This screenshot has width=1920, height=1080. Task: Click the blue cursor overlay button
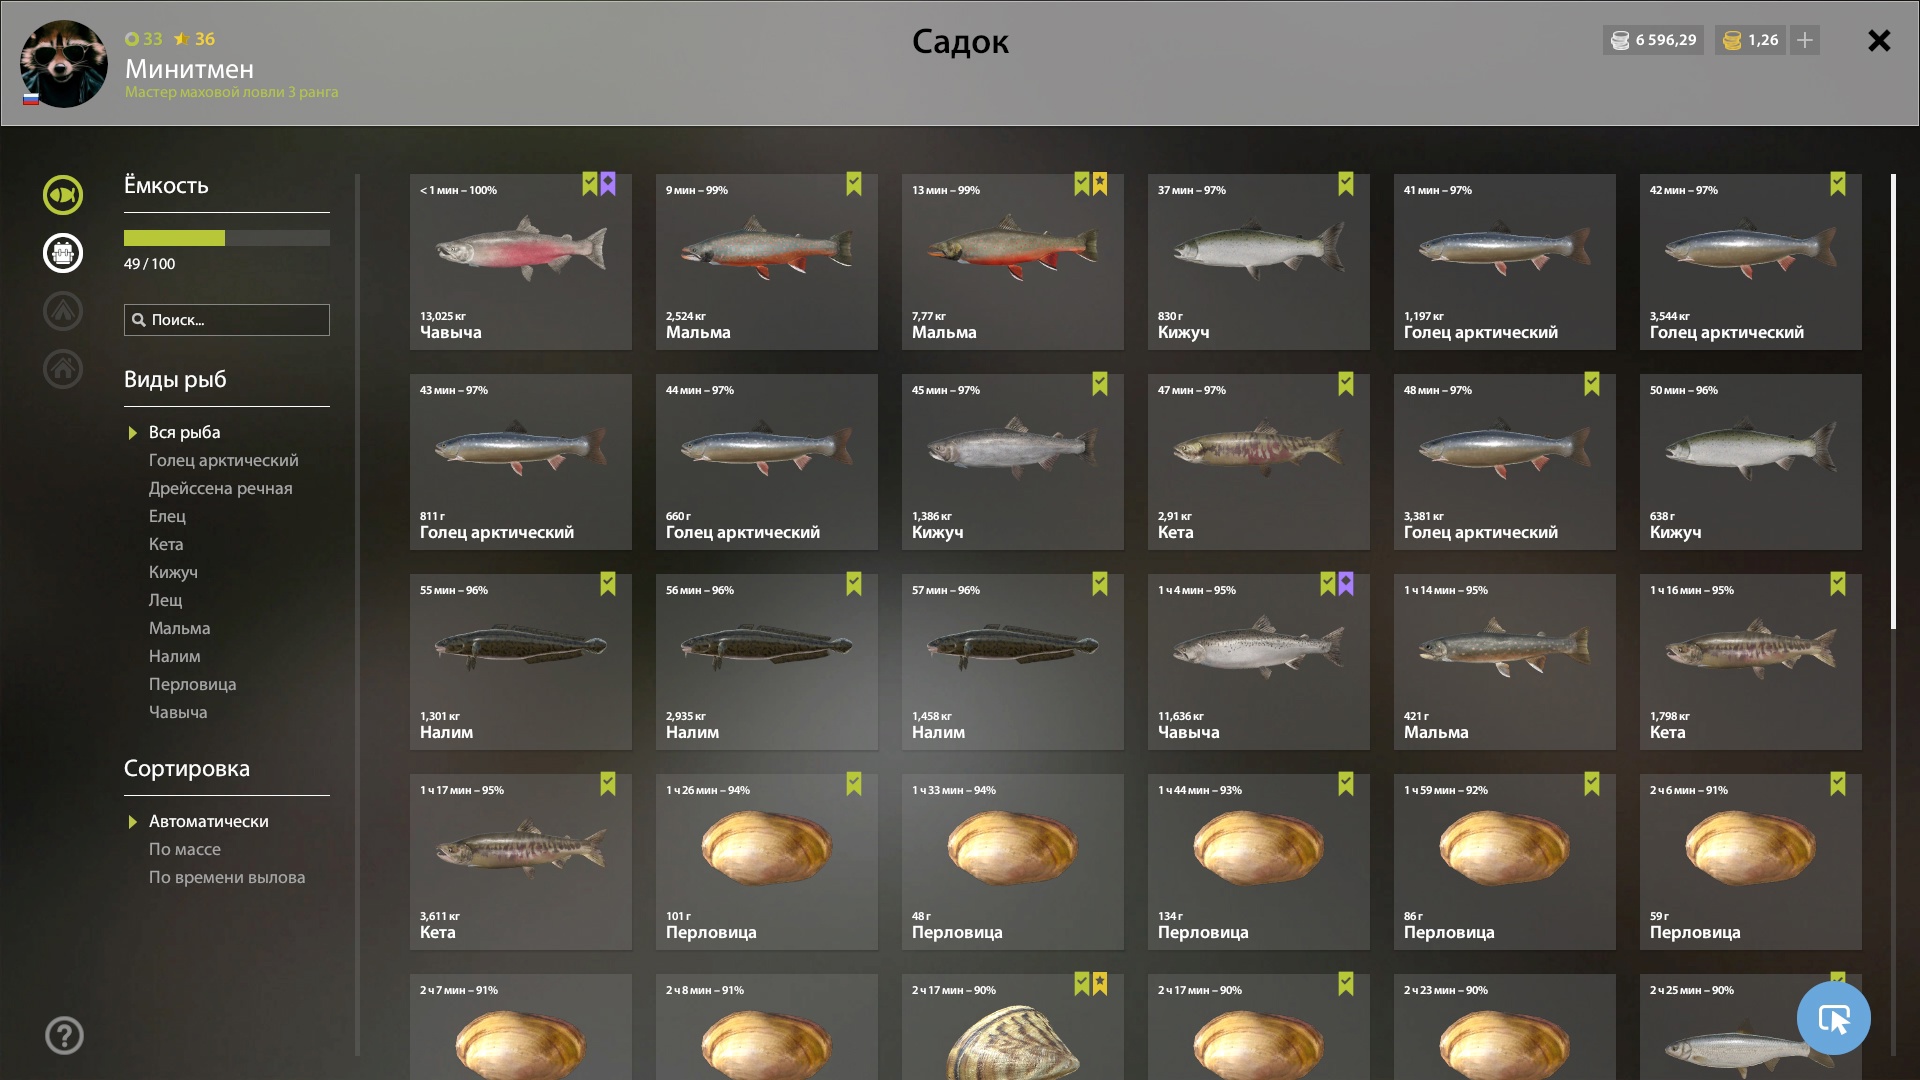tap(1833, 1018)
